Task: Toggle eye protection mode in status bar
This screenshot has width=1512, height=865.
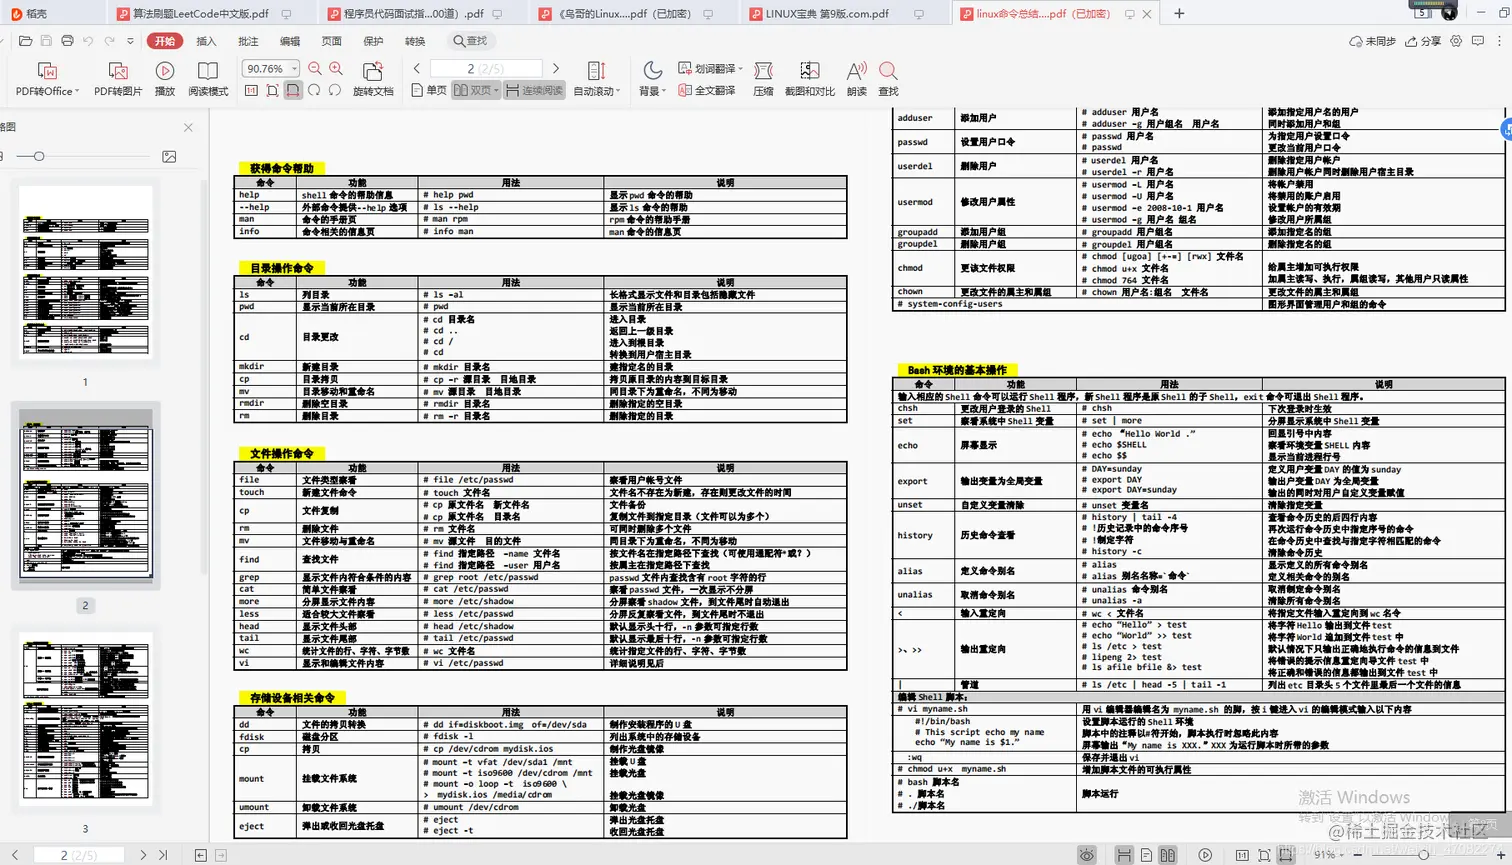Action: coord(1087,855)
